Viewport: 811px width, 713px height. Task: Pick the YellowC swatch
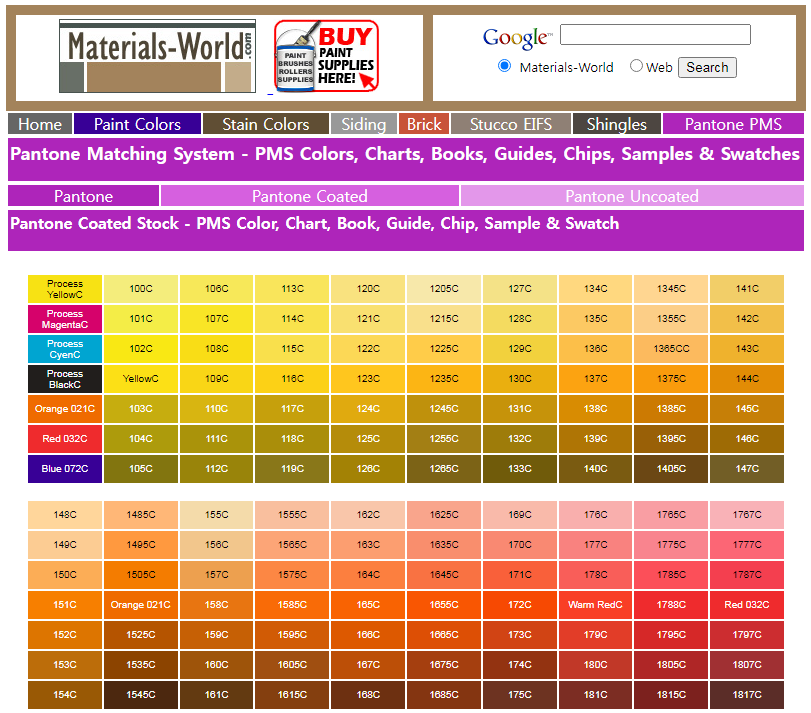[x=141, y=379]
